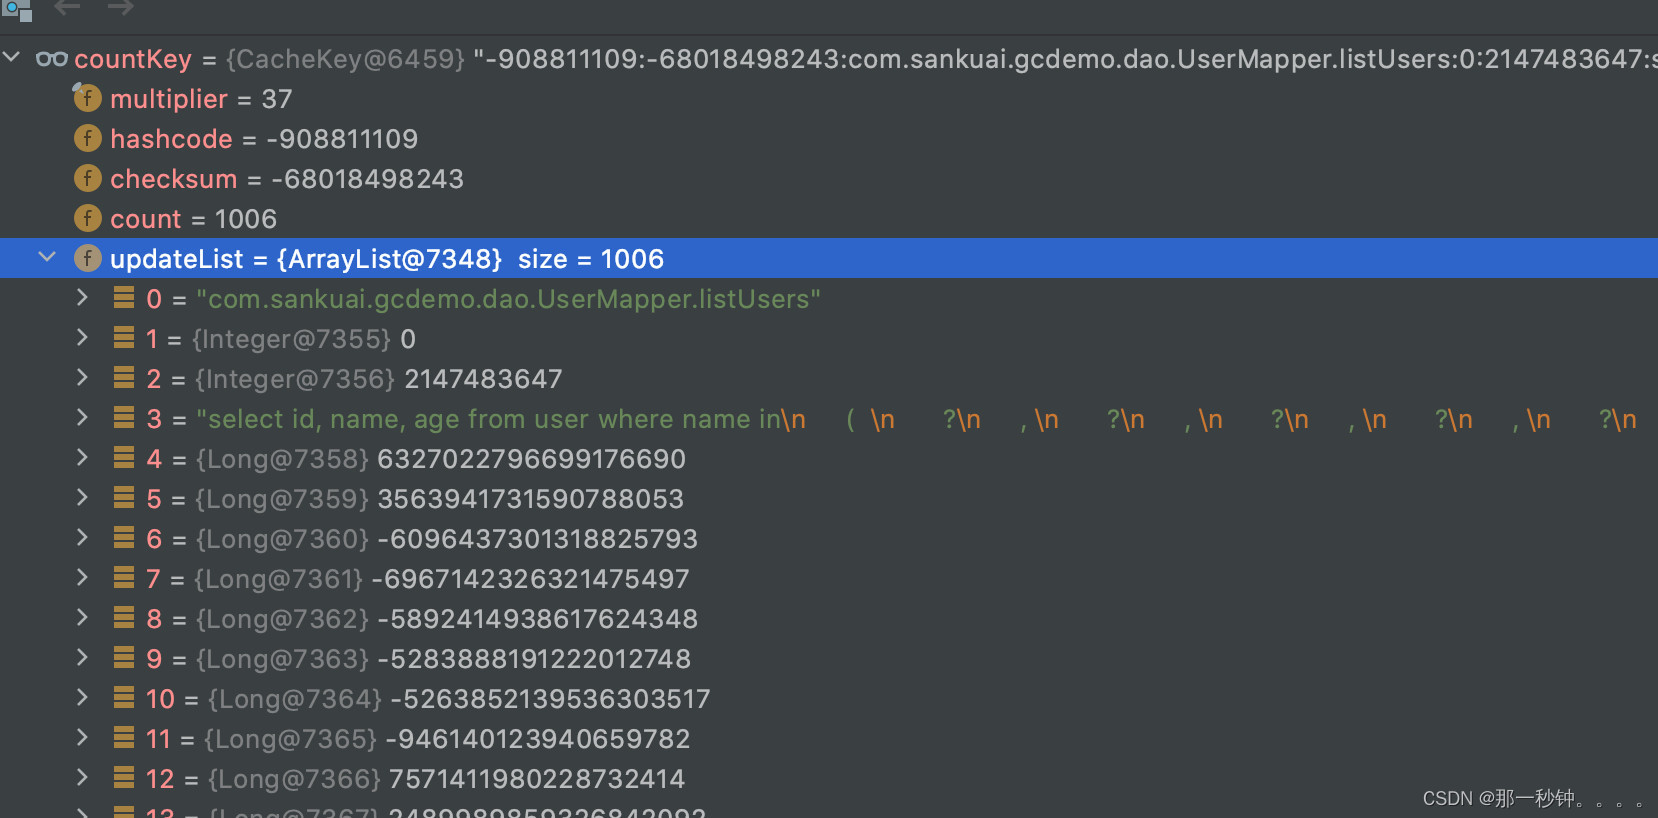1658x818 pixels.
Task: Click the value -5892414938617624348
Action: point(537,619)
